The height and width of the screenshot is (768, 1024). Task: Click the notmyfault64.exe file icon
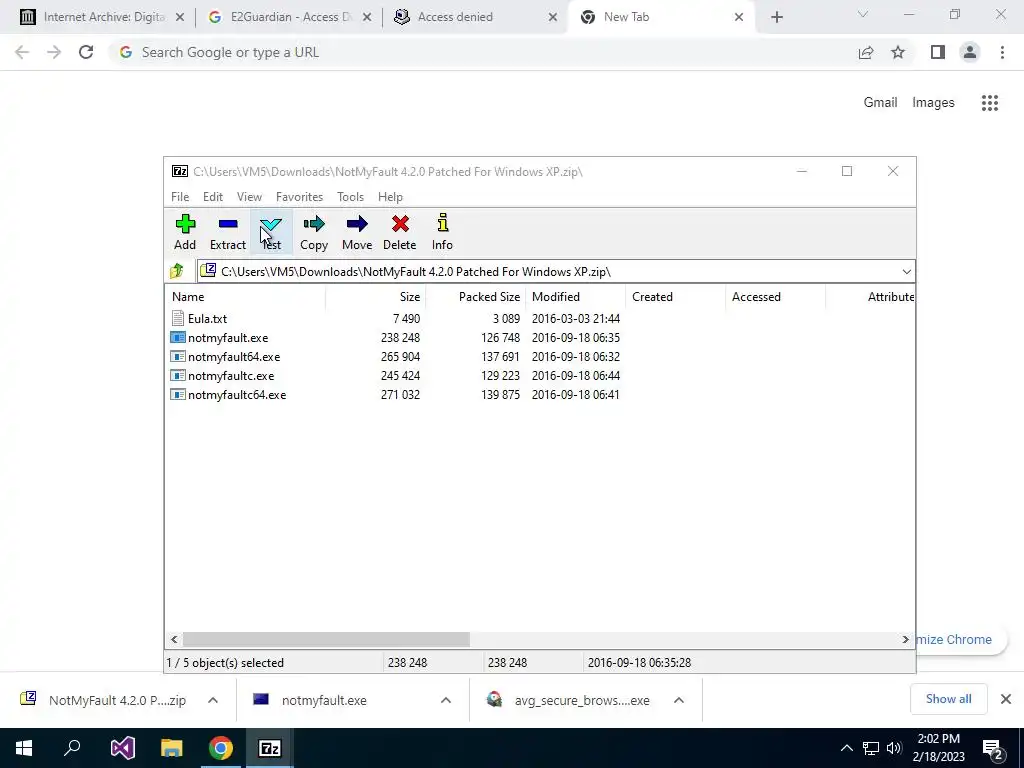tap(178, 357)
